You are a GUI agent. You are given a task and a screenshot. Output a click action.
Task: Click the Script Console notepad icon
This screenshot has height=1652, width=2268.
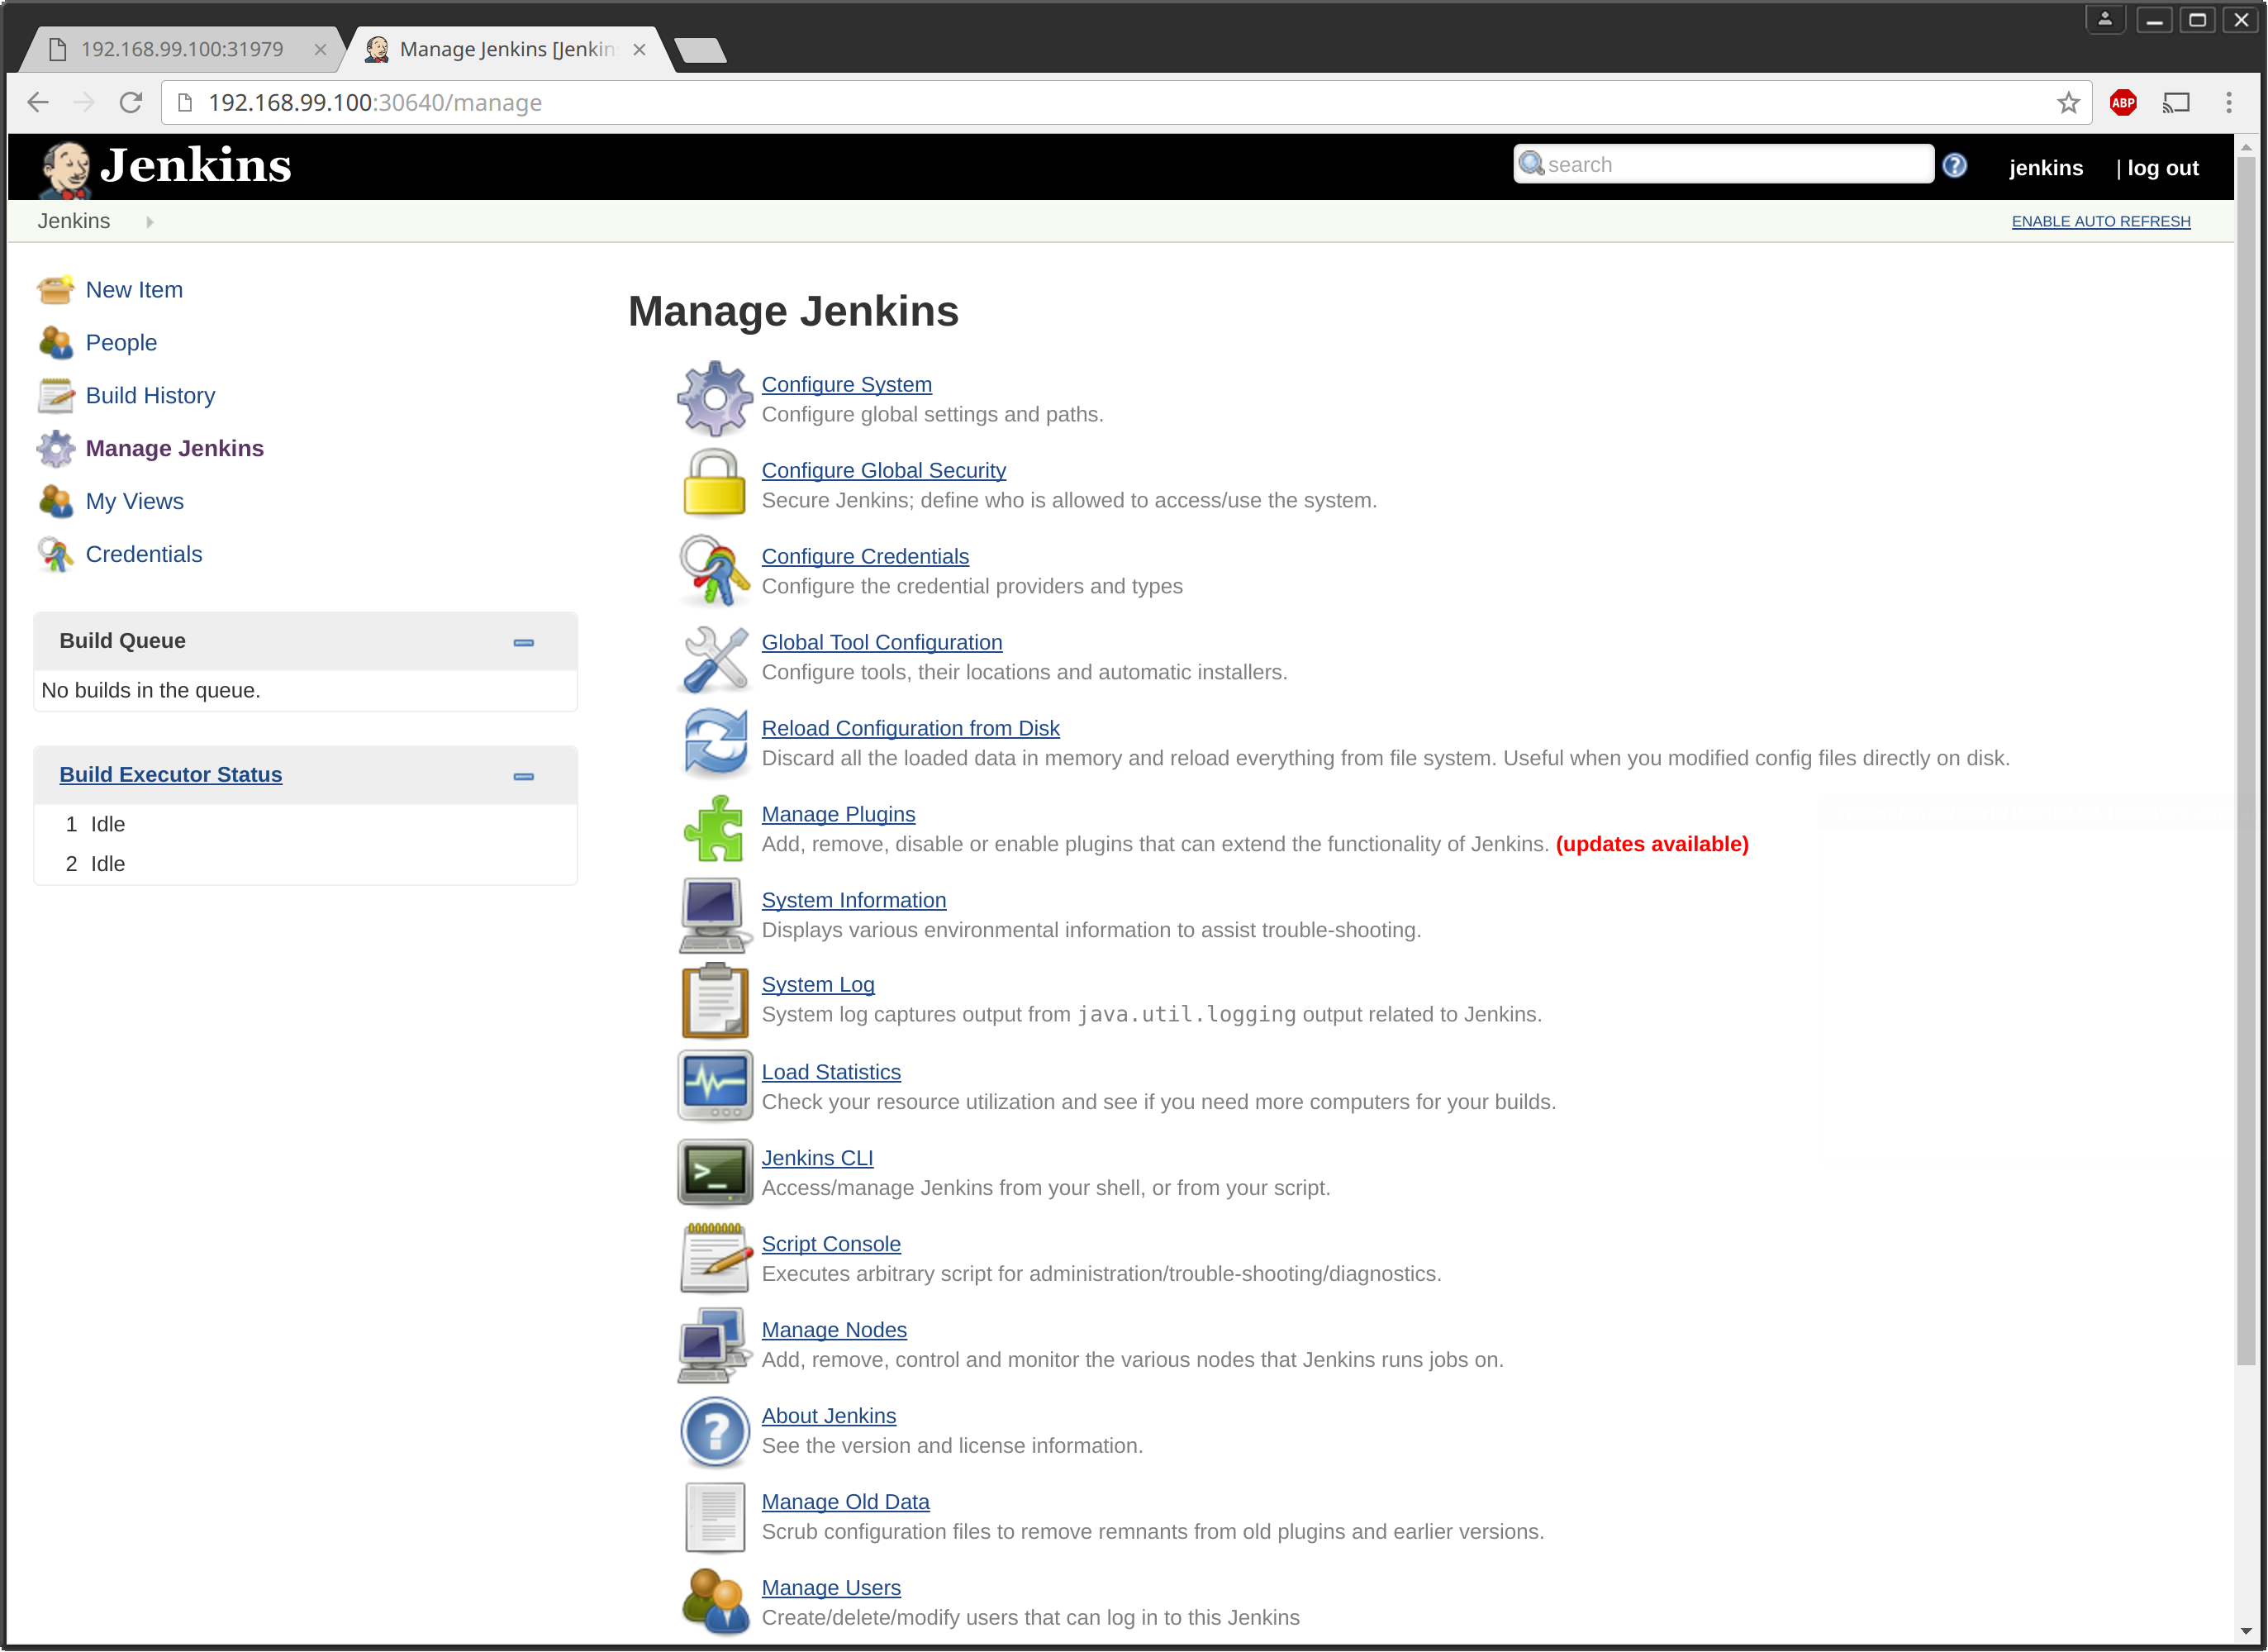pos(714,1258)
